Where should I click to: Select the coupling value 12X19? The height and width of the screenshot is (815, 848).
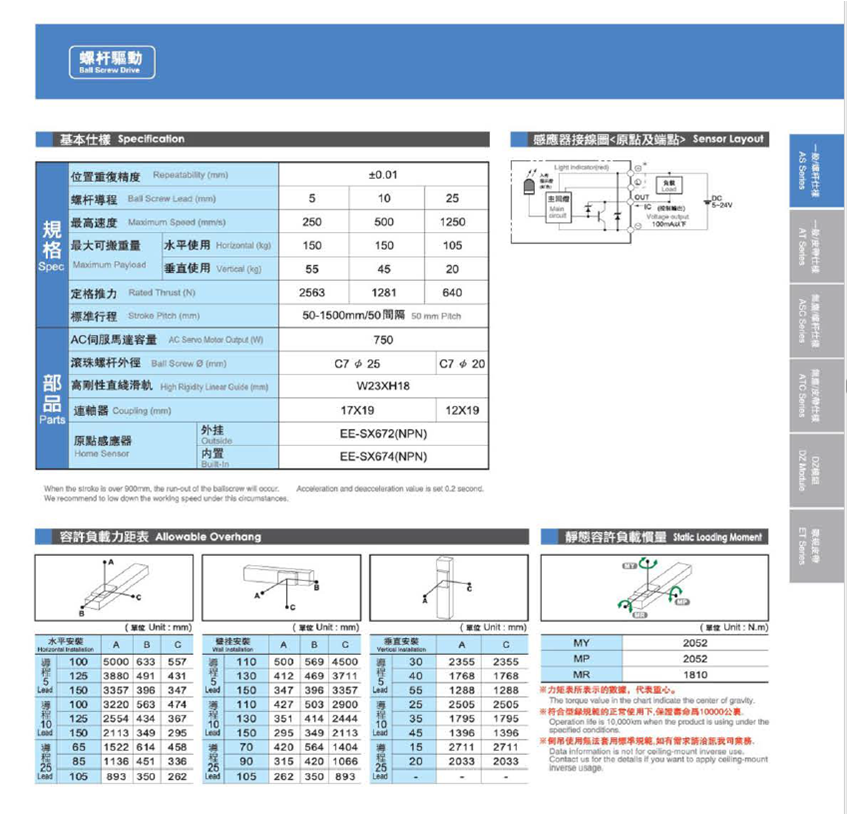(x=462, y=410)
